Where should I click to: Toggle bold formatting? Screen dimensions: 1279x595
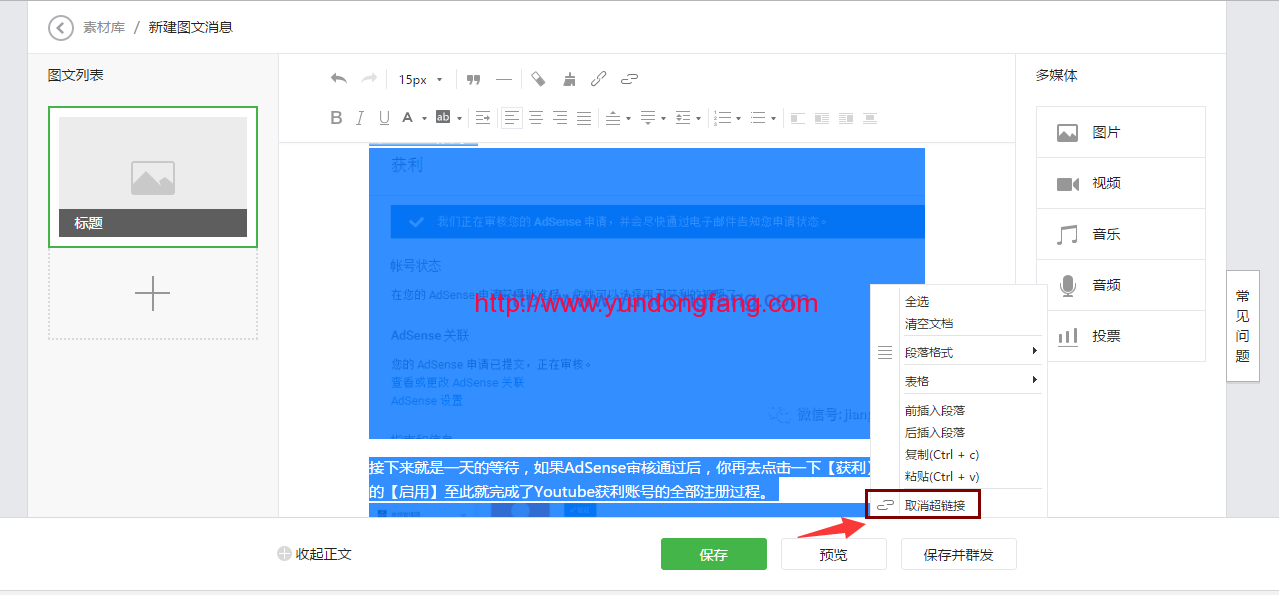click(x=336, y=118)
